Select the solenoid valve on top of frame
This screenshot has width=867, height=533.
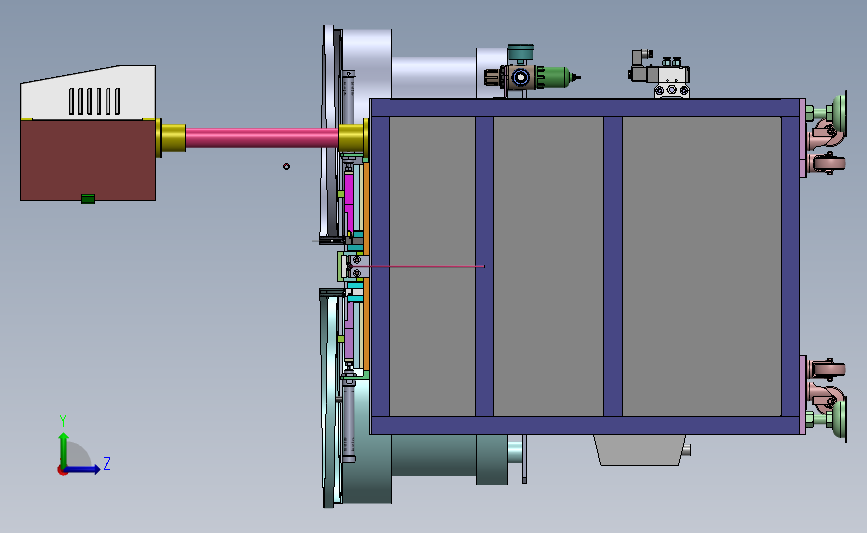point(659,74)
